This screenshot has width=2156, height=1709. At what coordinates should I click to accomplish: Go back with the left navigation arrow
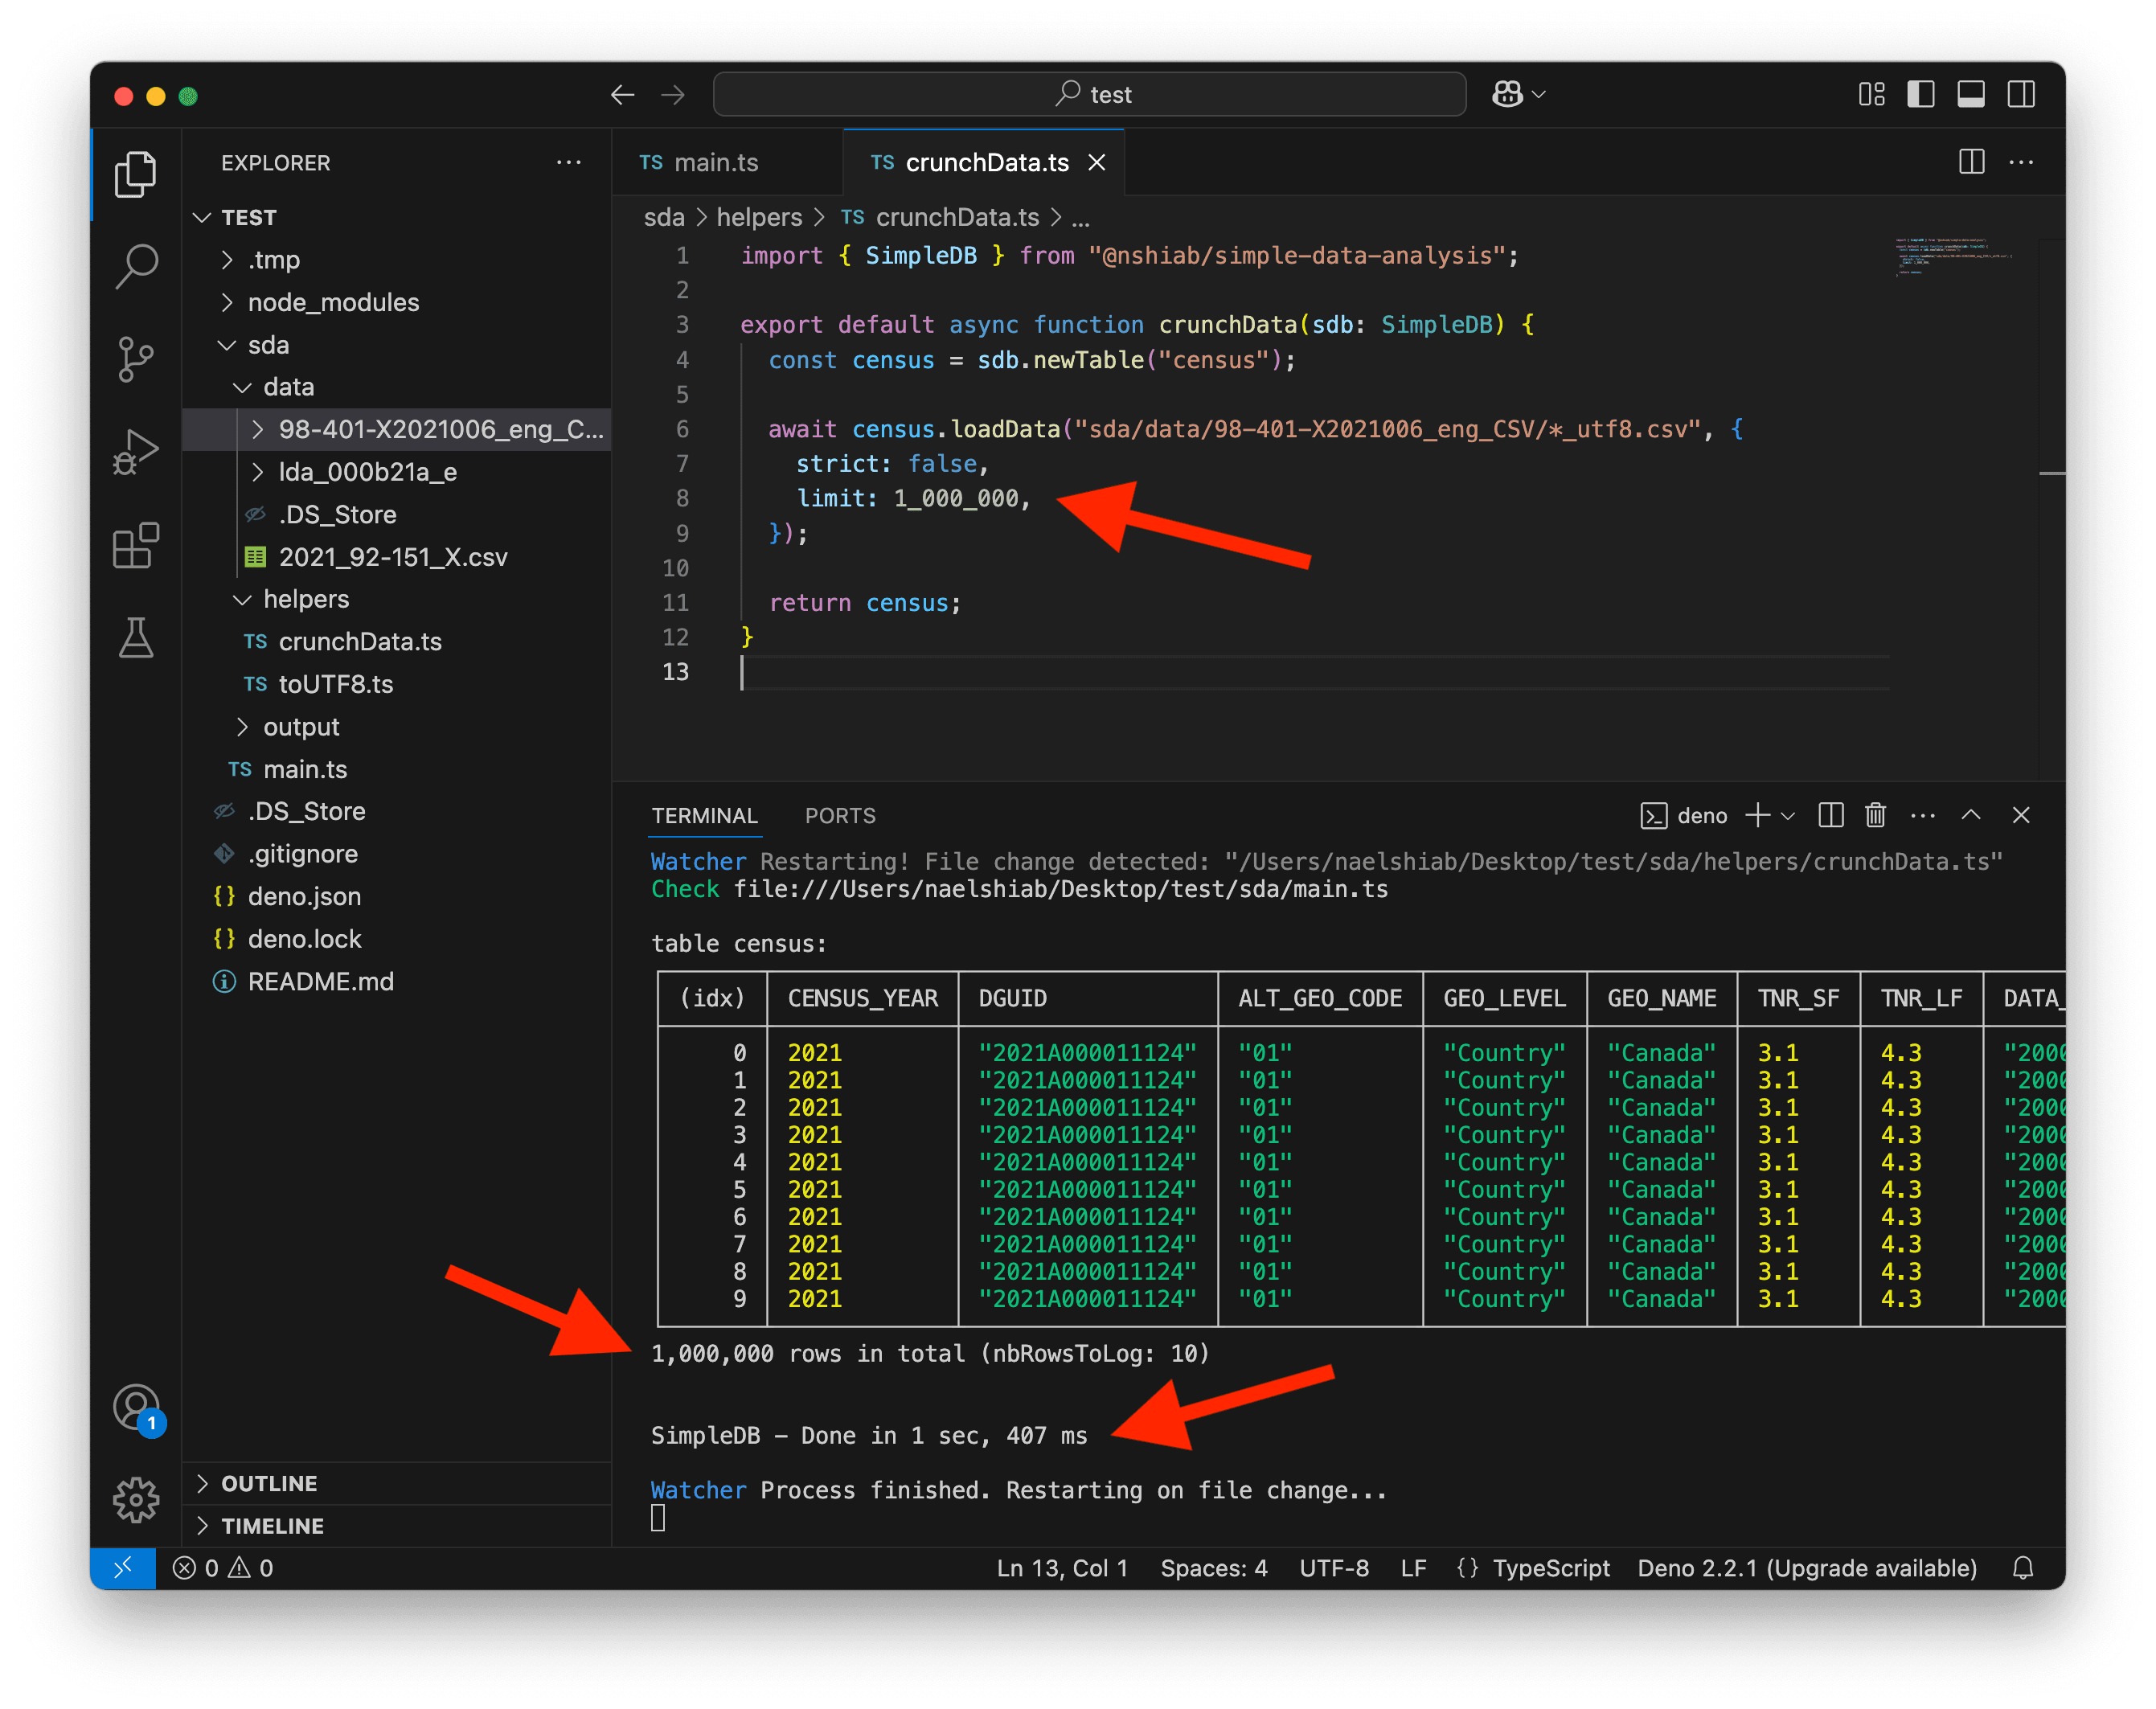(622, 95)
